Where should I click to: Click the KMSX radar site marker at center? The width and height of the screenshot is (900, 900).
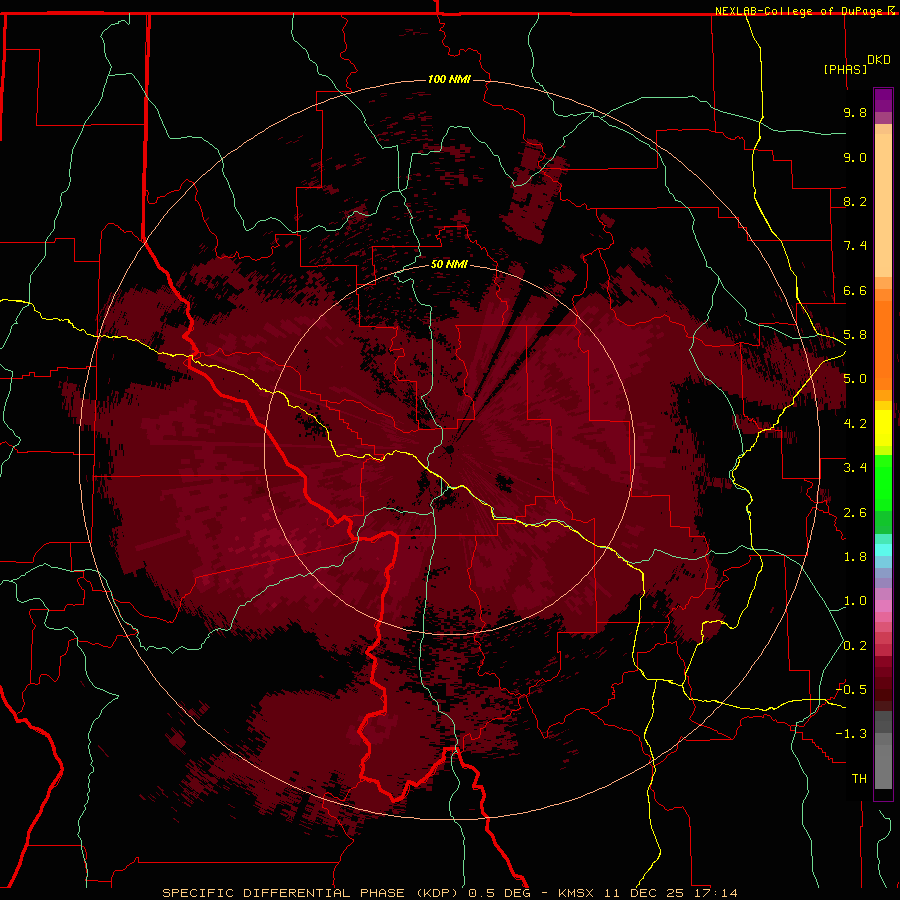click(x=449, y=449)
